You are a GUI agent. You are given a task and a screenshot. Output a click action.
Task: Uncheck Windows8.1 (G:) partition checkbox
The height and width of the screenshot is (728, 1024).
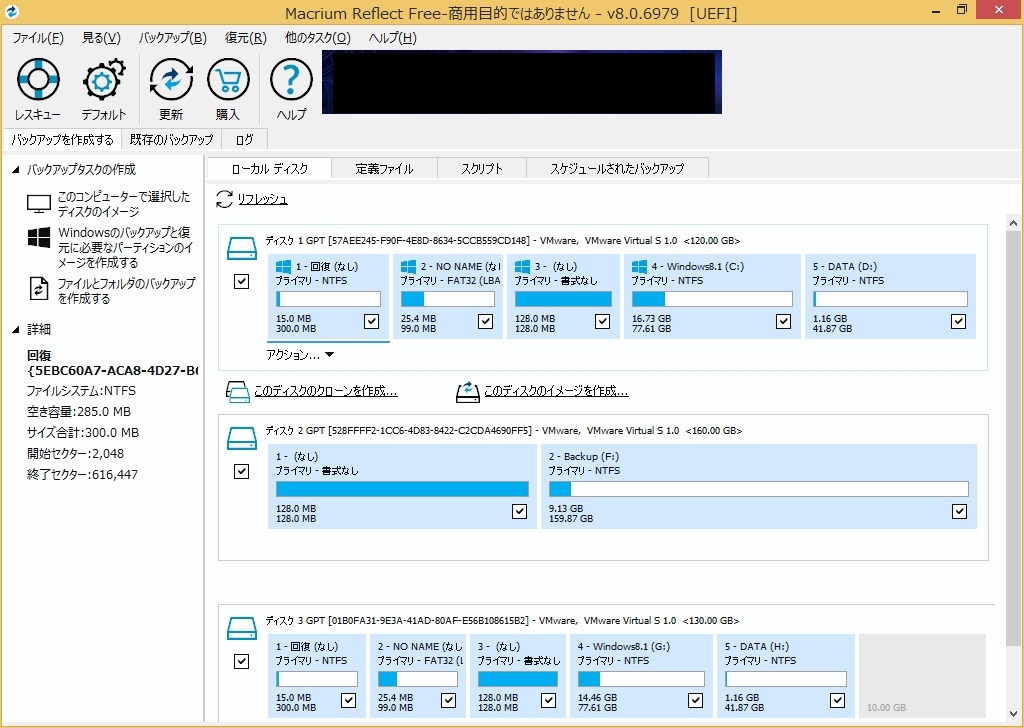click(x=696, y=701)
